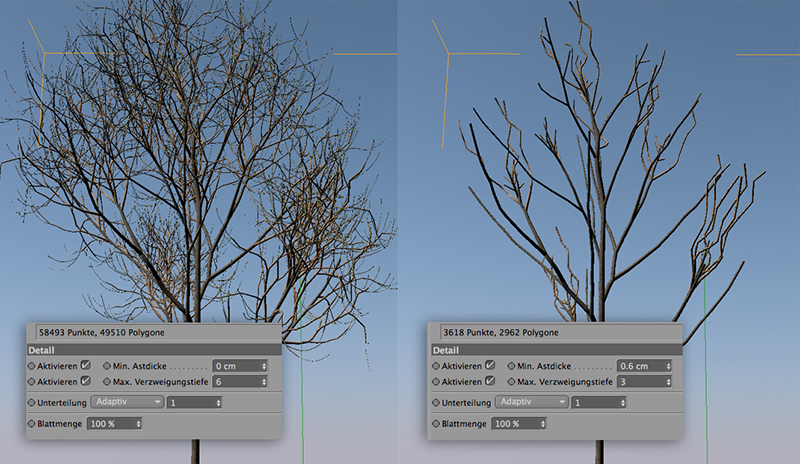Click the Max. Verzweigungstiefe label in right panel
The image size is (800, 464).
point(565,382)
